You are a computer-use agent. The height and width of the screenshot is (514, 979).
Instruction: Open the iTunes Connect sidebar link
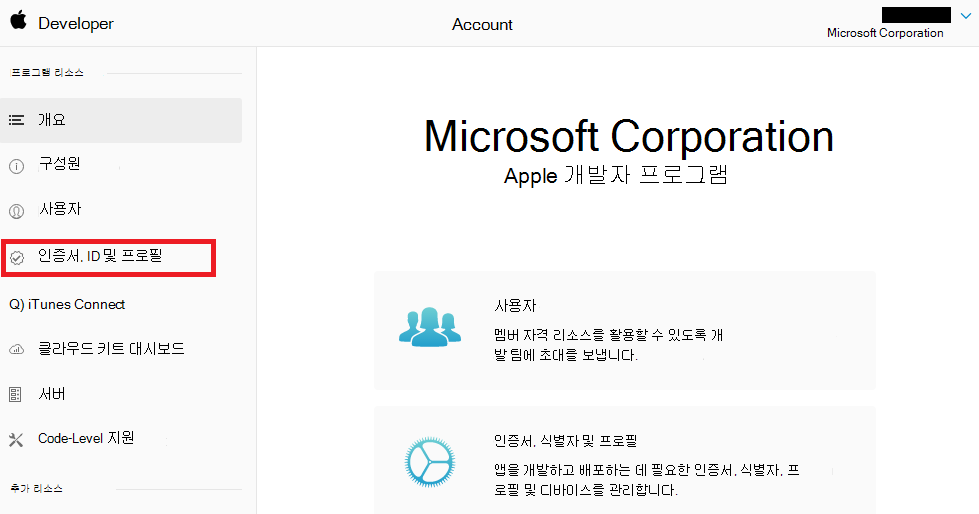tap(67, 304)
